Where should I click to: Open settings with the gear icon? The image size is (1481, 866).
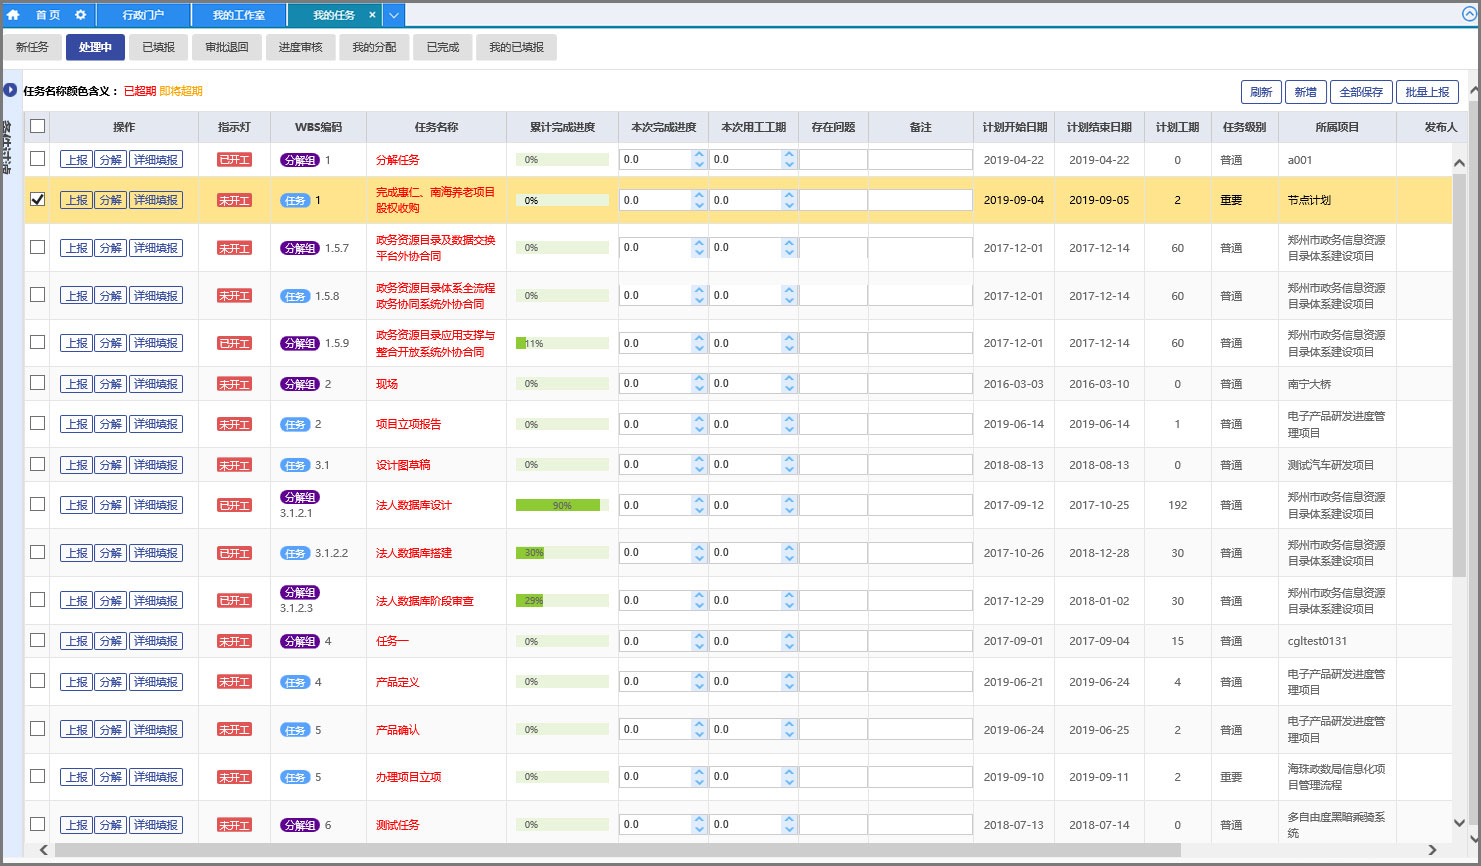tap(81, 15)
